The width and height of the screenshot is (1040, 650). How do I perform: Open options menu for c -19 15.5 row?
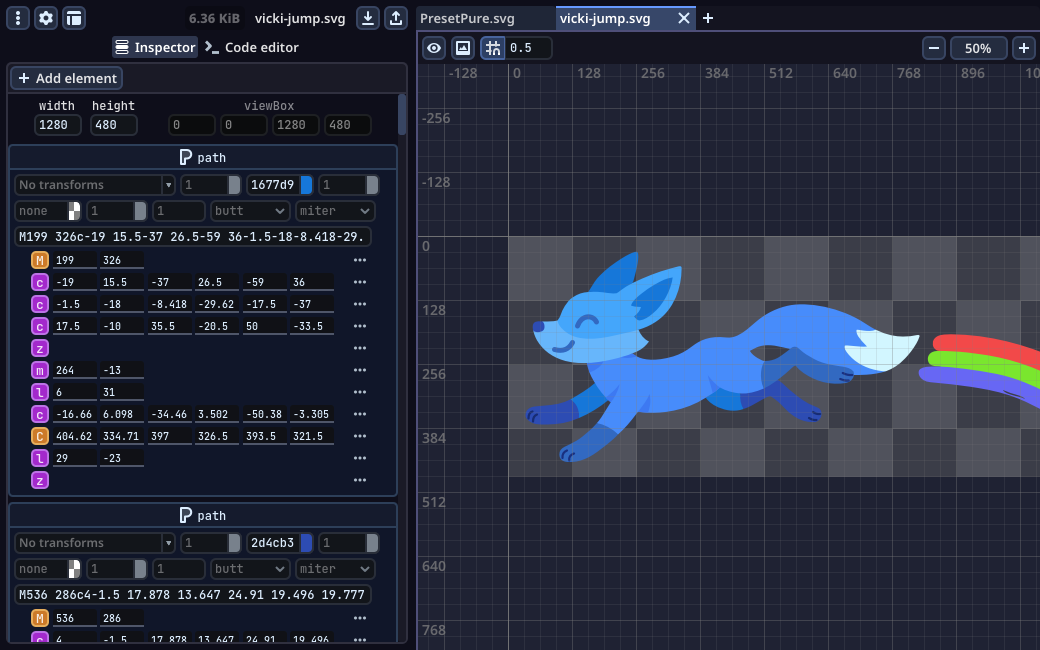[x=360, y=282]
